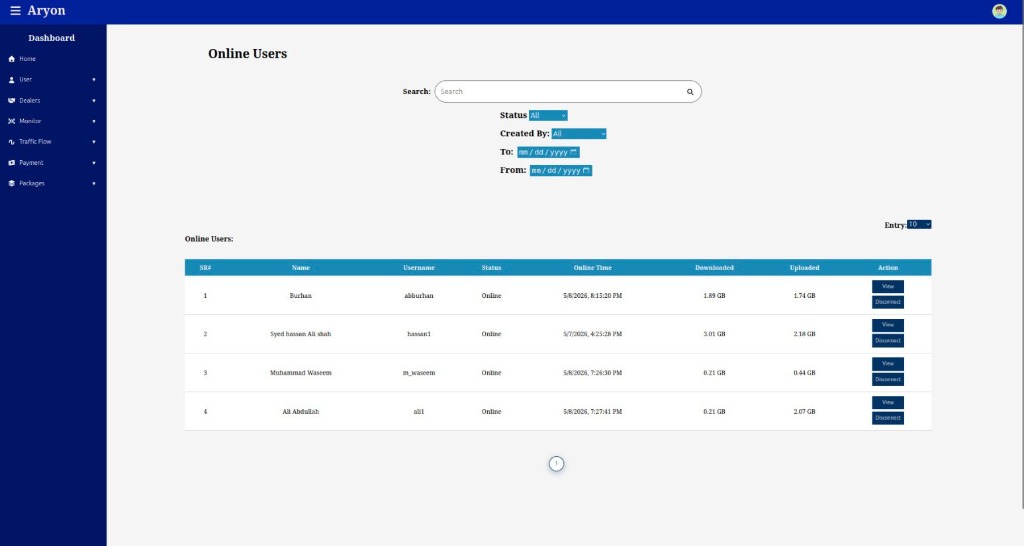Select username cell abburhan
This screenshot has height=546, width=1024.
click(419, 296)
